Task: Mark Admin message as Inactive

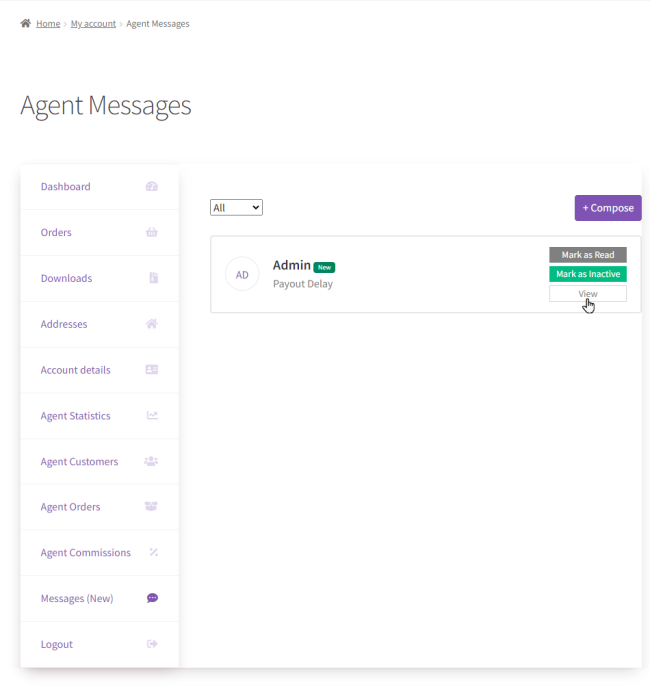Action: click(x=588, y=274)
